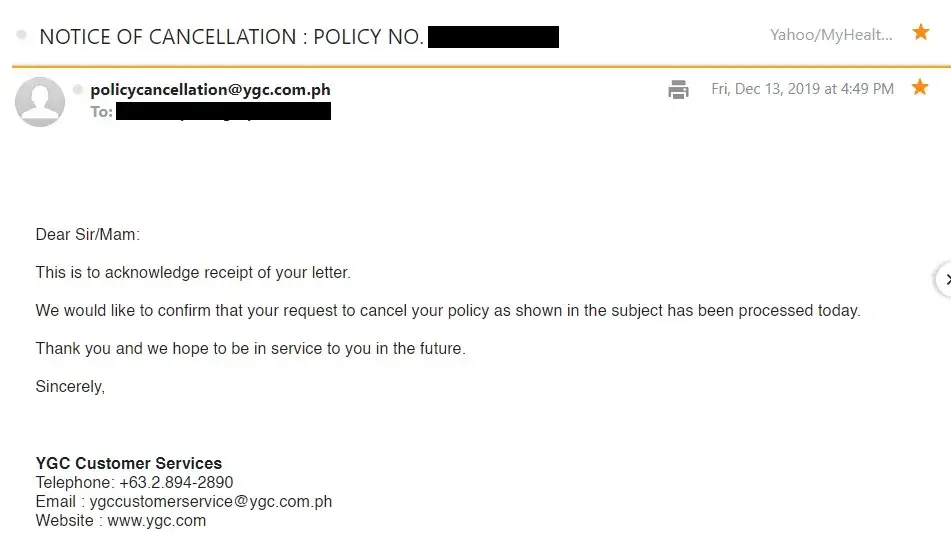Toggle the read-status dot beside the subject
Screen dimensions: 951x547
click(x=22, y=36)
